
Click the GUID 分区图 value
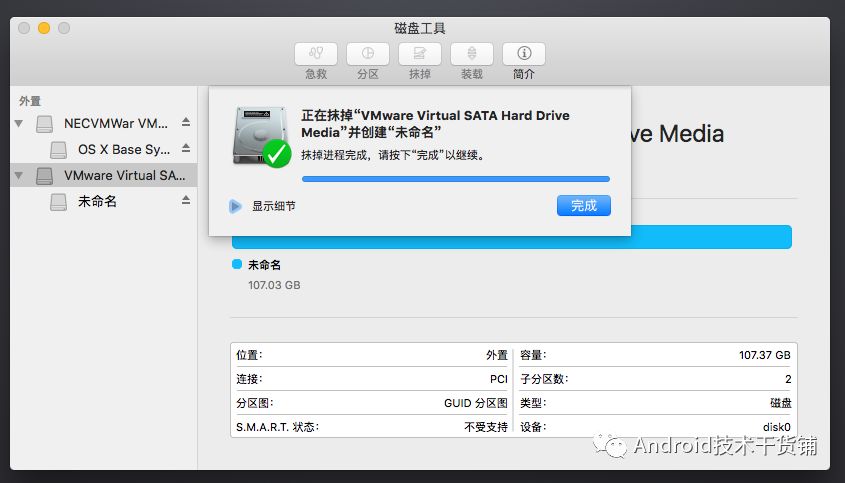pos(476,403)
